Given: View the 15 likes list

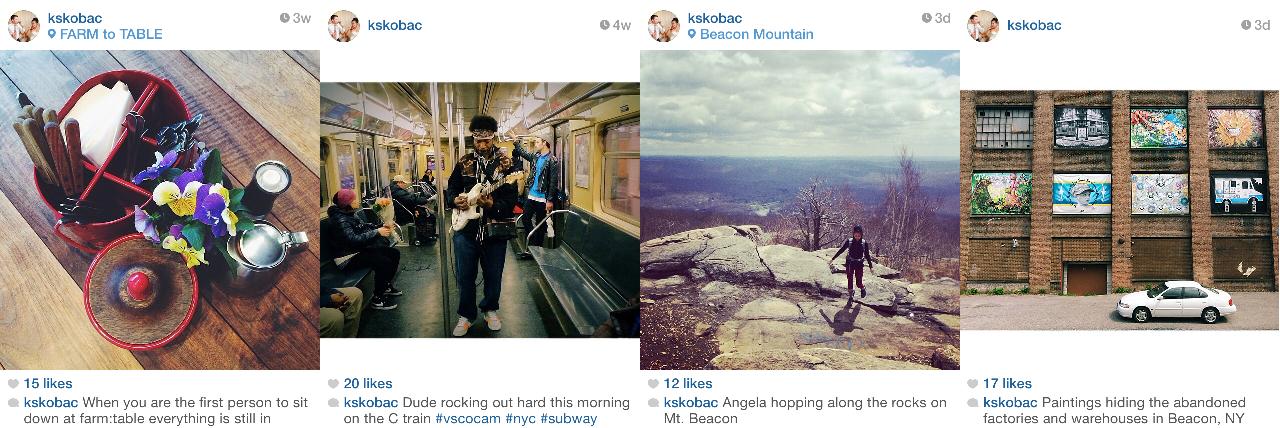Looking at the screenshot, I should pyautogui.click(x=48, y=384).
